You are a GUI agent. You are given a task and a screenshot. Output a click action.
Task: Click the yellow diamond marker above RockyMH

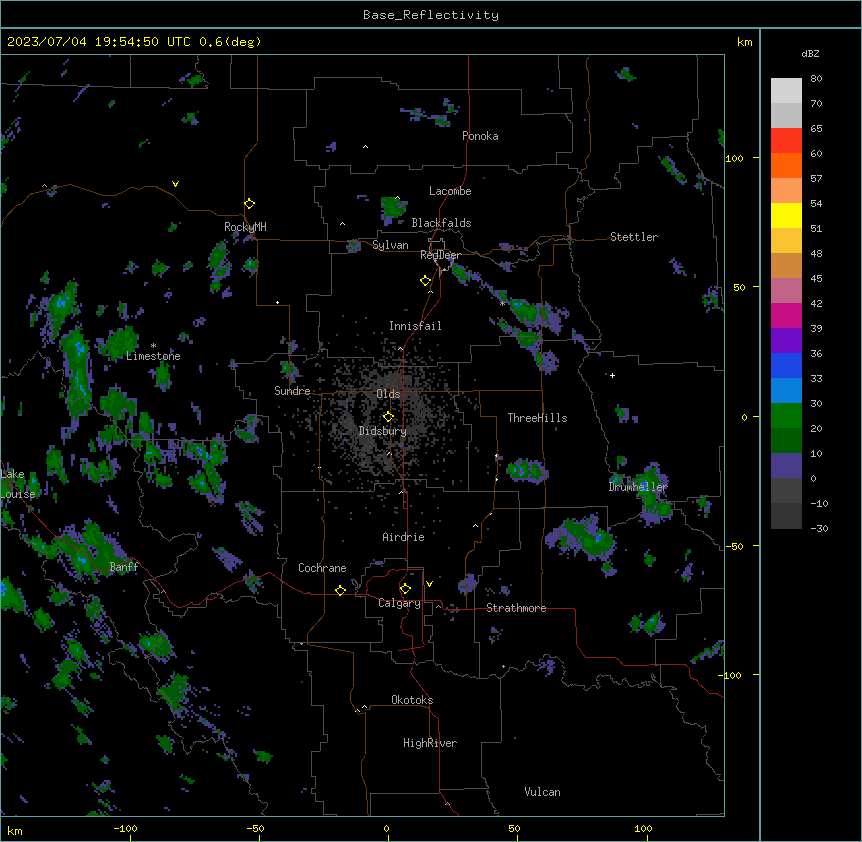(249, 204)
